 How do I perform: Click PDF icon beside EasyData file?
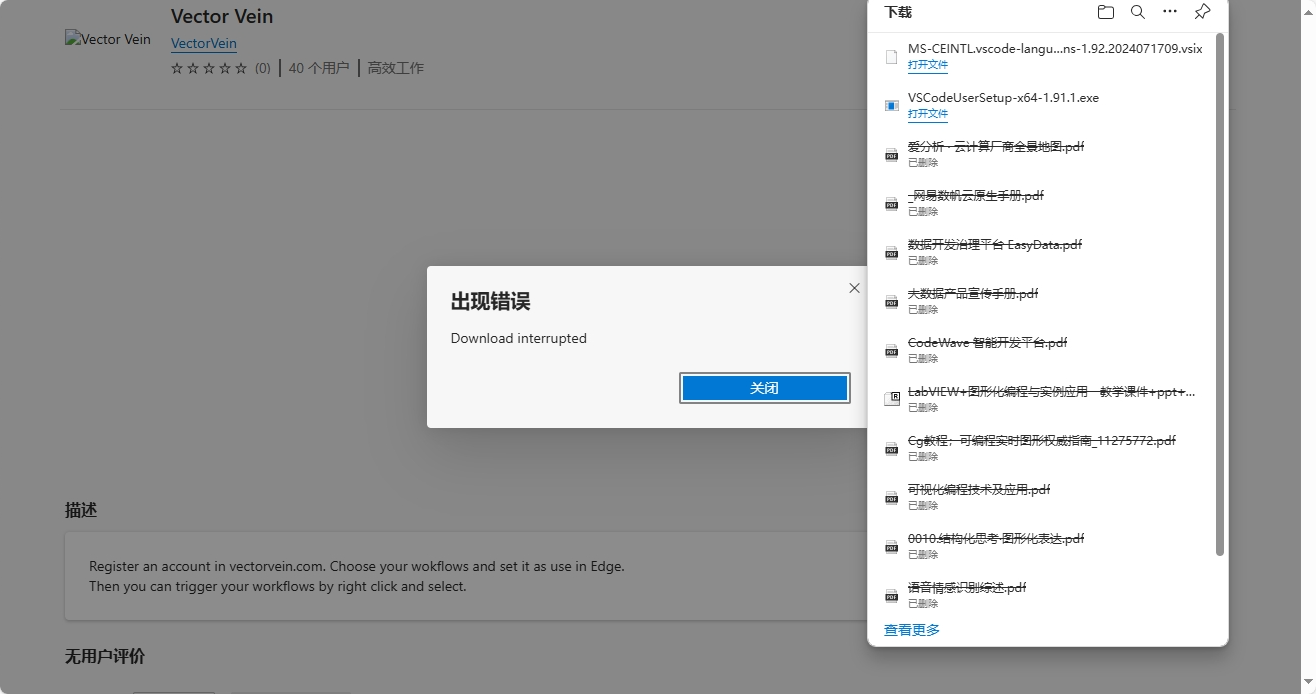pos(891,252)
